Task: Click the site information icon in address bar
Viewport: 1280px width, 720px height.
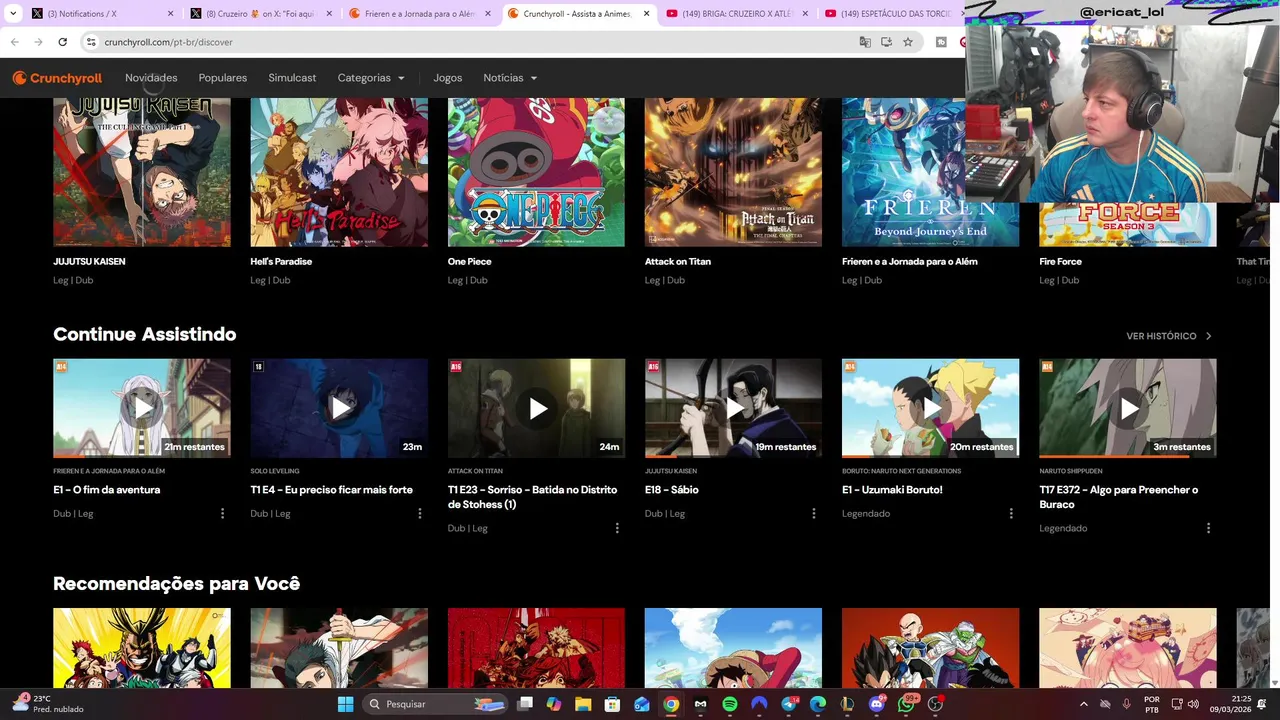Action: [90, 42]
